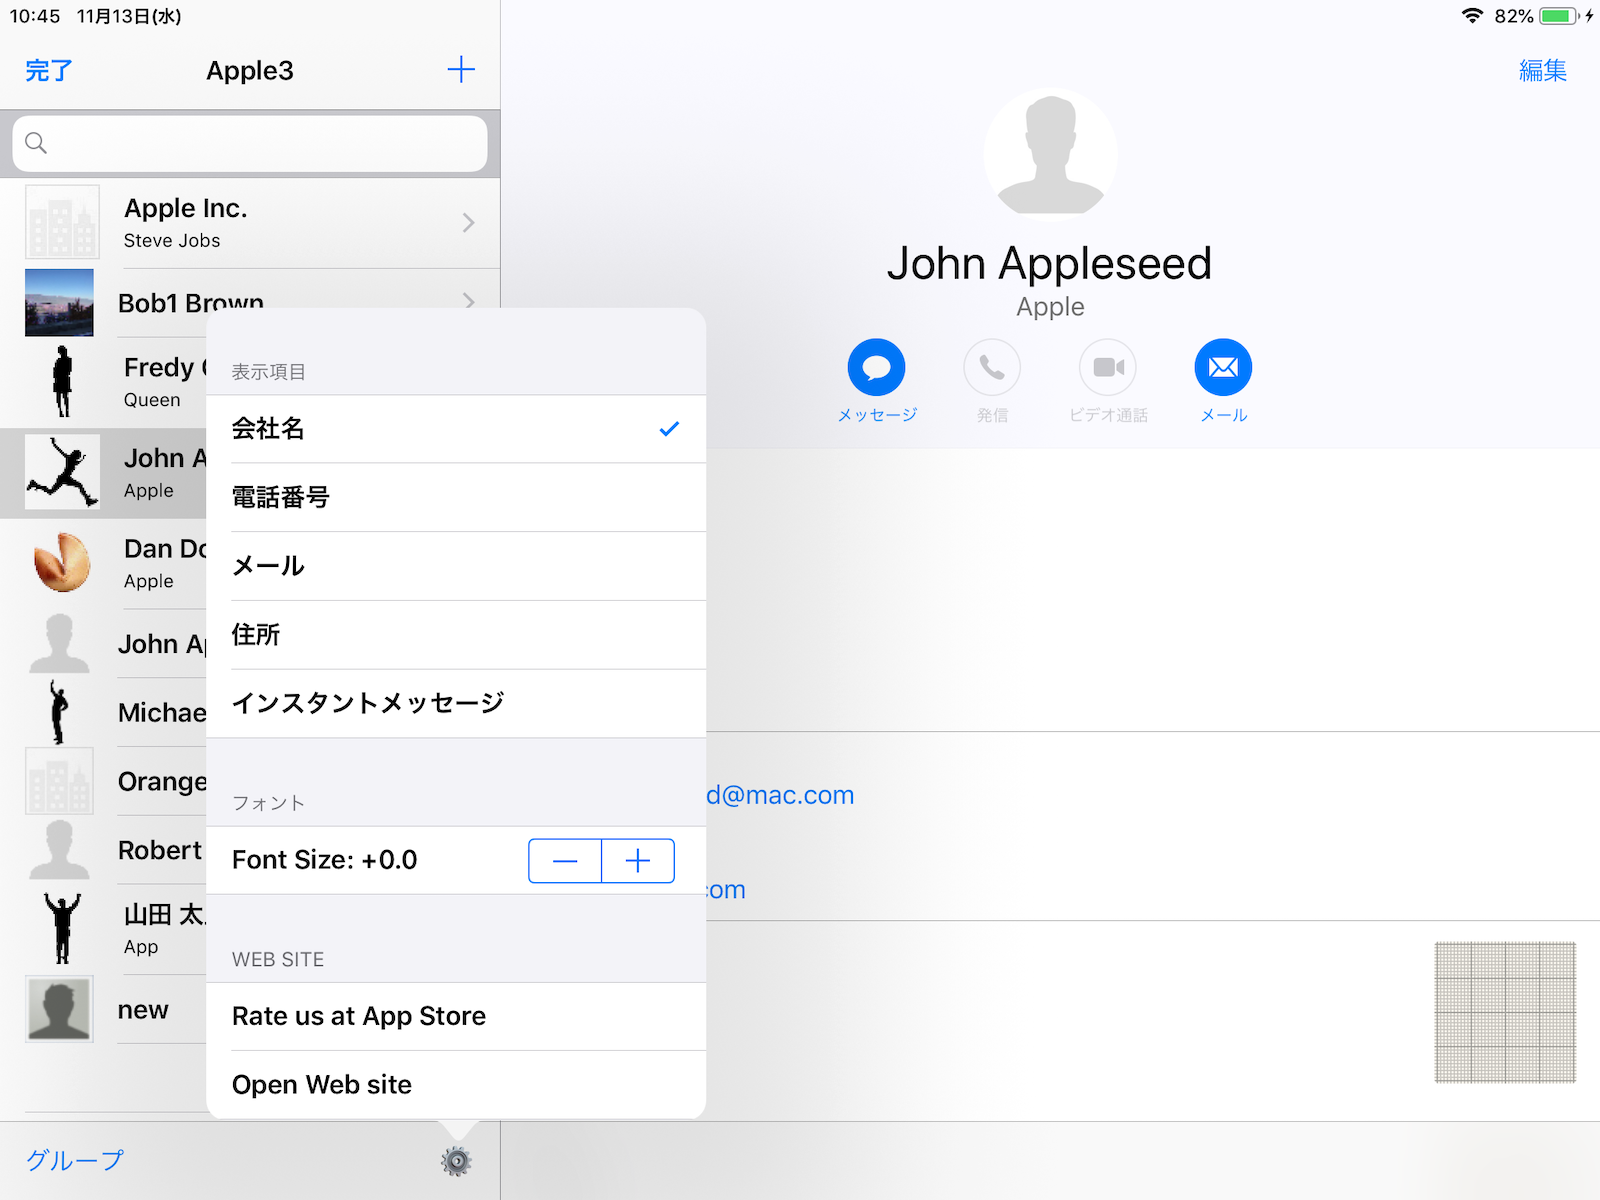Tap the 完了 done button
The height and width of the screenshot is (1200, 1600).
coord(48,70)
